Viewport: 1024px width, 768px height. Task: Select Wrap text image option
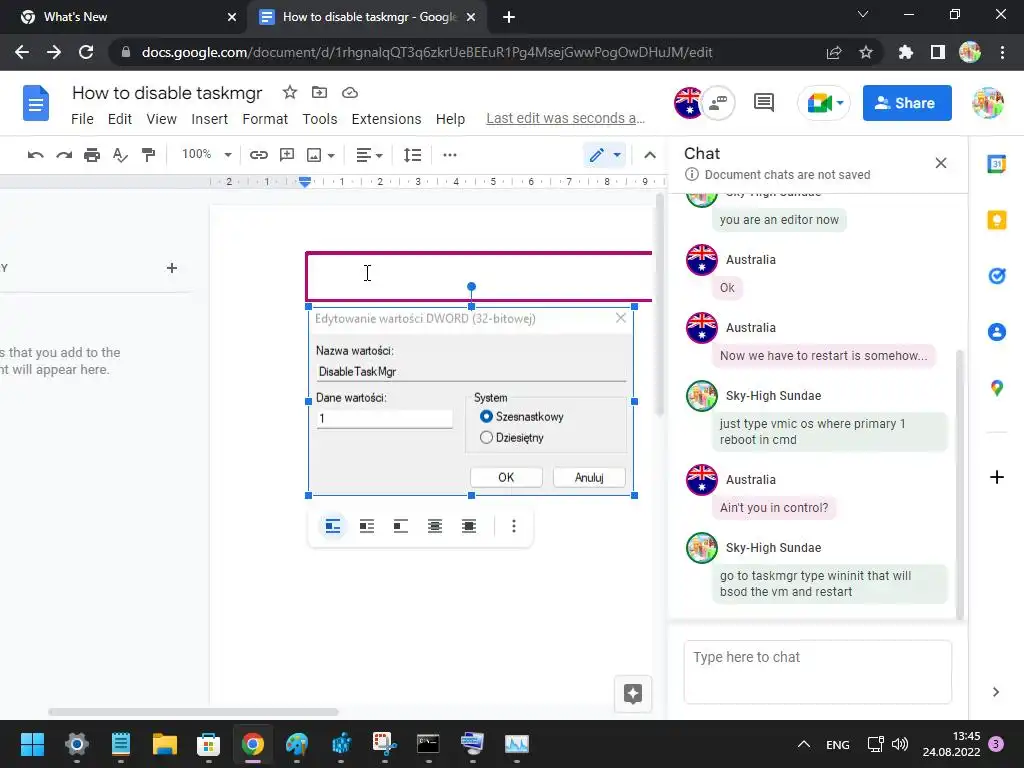pyautogui.click(x=367, y=526)
